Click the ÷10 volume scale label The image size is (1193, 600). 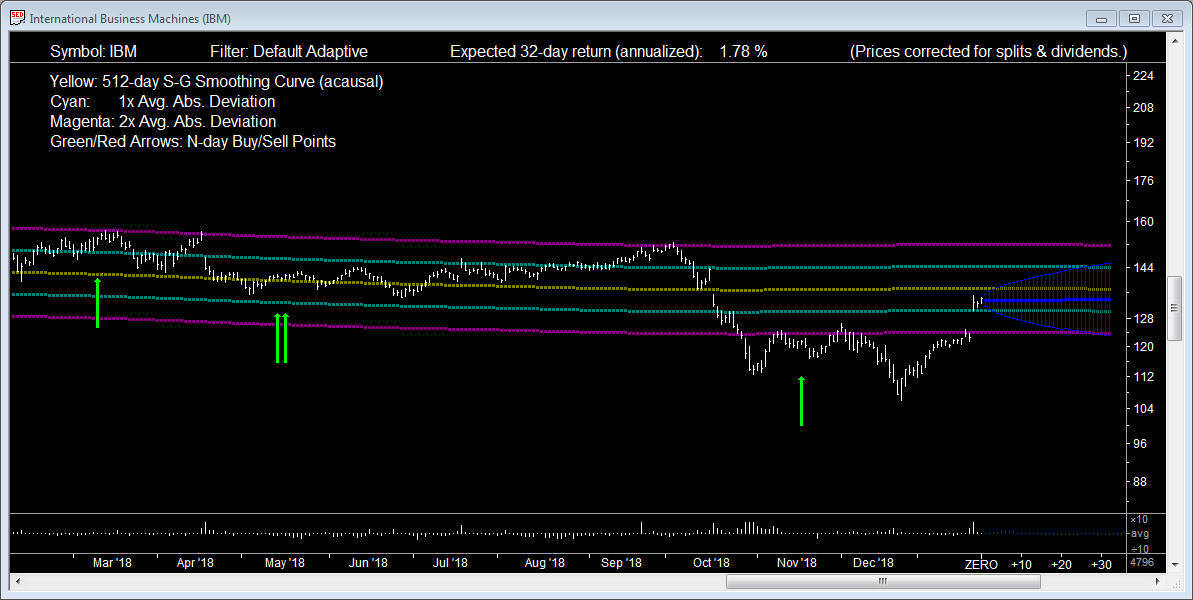click(x=1139, y=548)
